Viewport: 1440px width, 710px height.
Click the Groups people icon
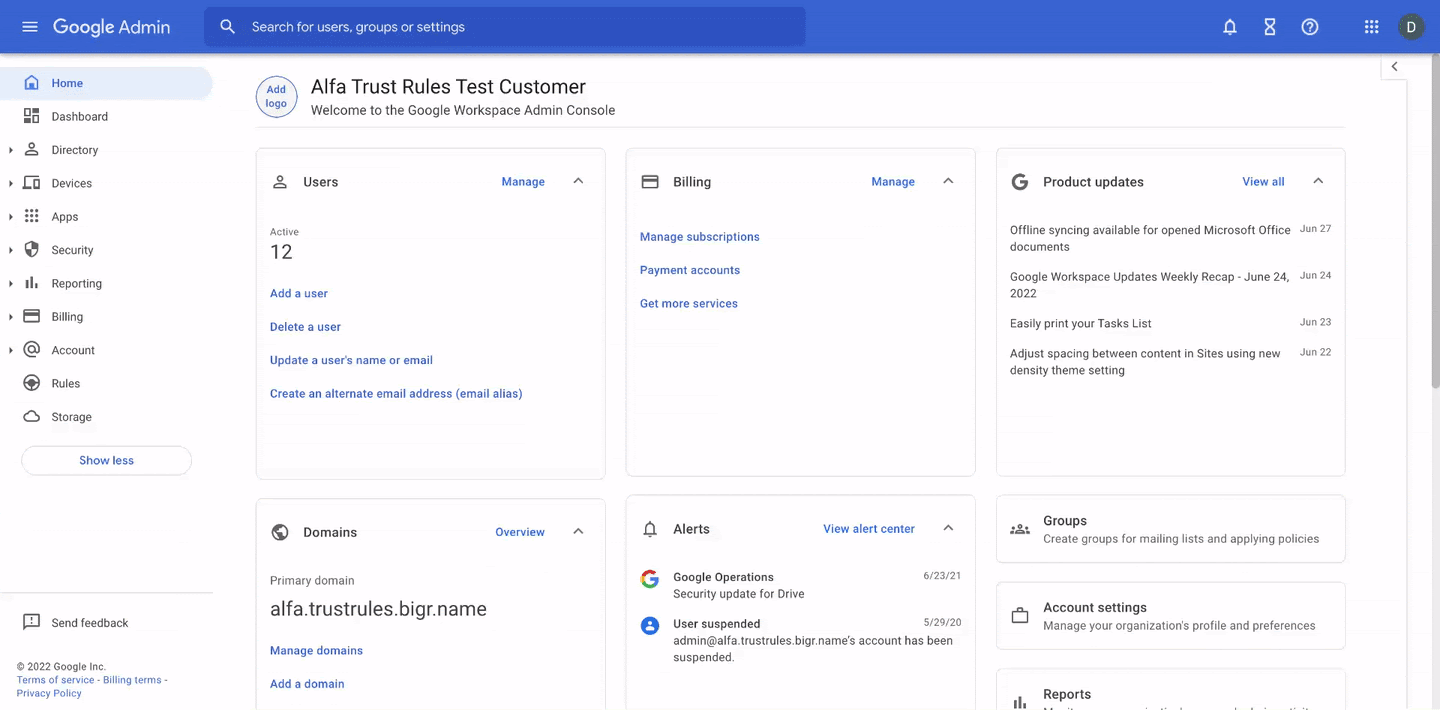1020,529
